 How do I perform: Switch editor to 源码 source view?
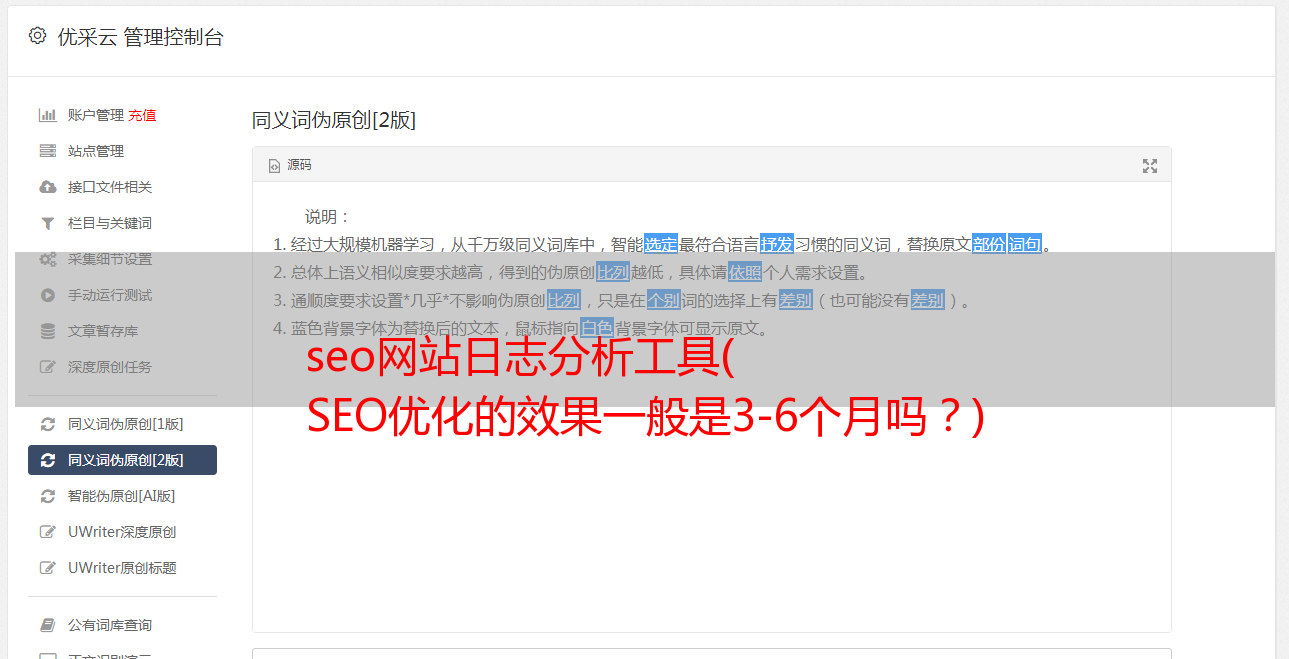click(290, 165)
